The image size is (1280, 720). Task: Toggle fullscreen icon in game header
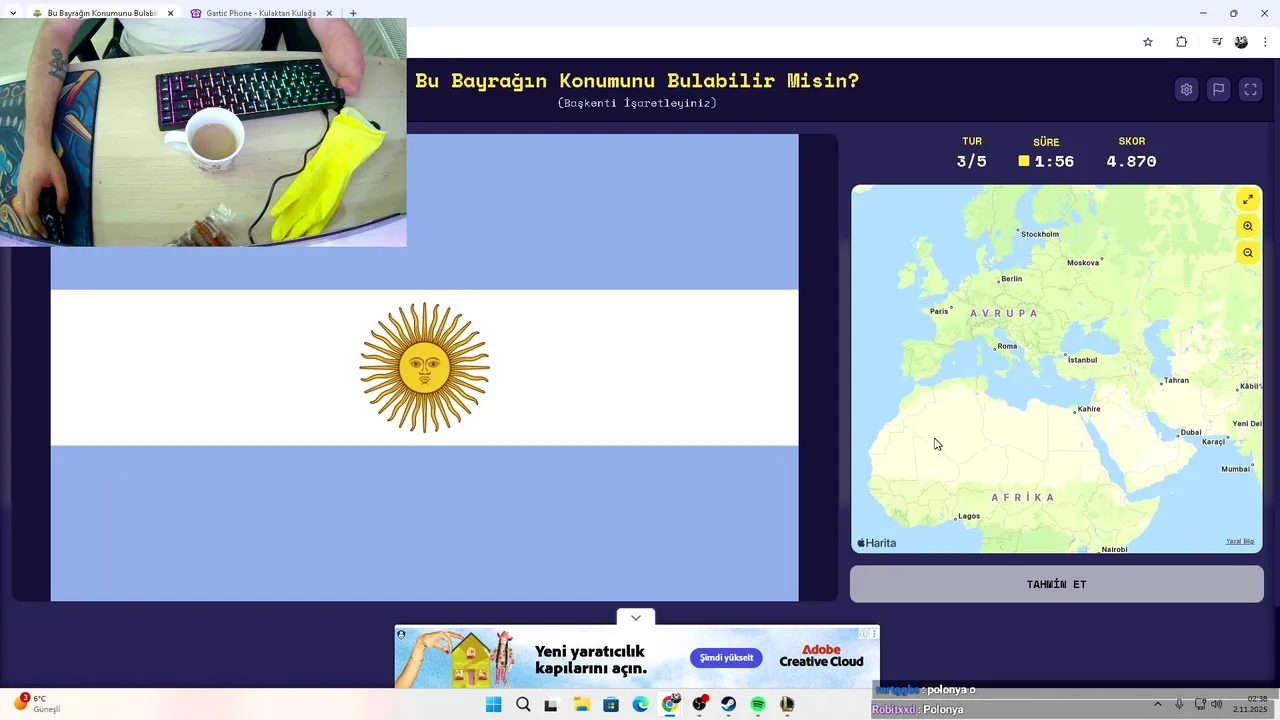click(x=1250, y=89)
